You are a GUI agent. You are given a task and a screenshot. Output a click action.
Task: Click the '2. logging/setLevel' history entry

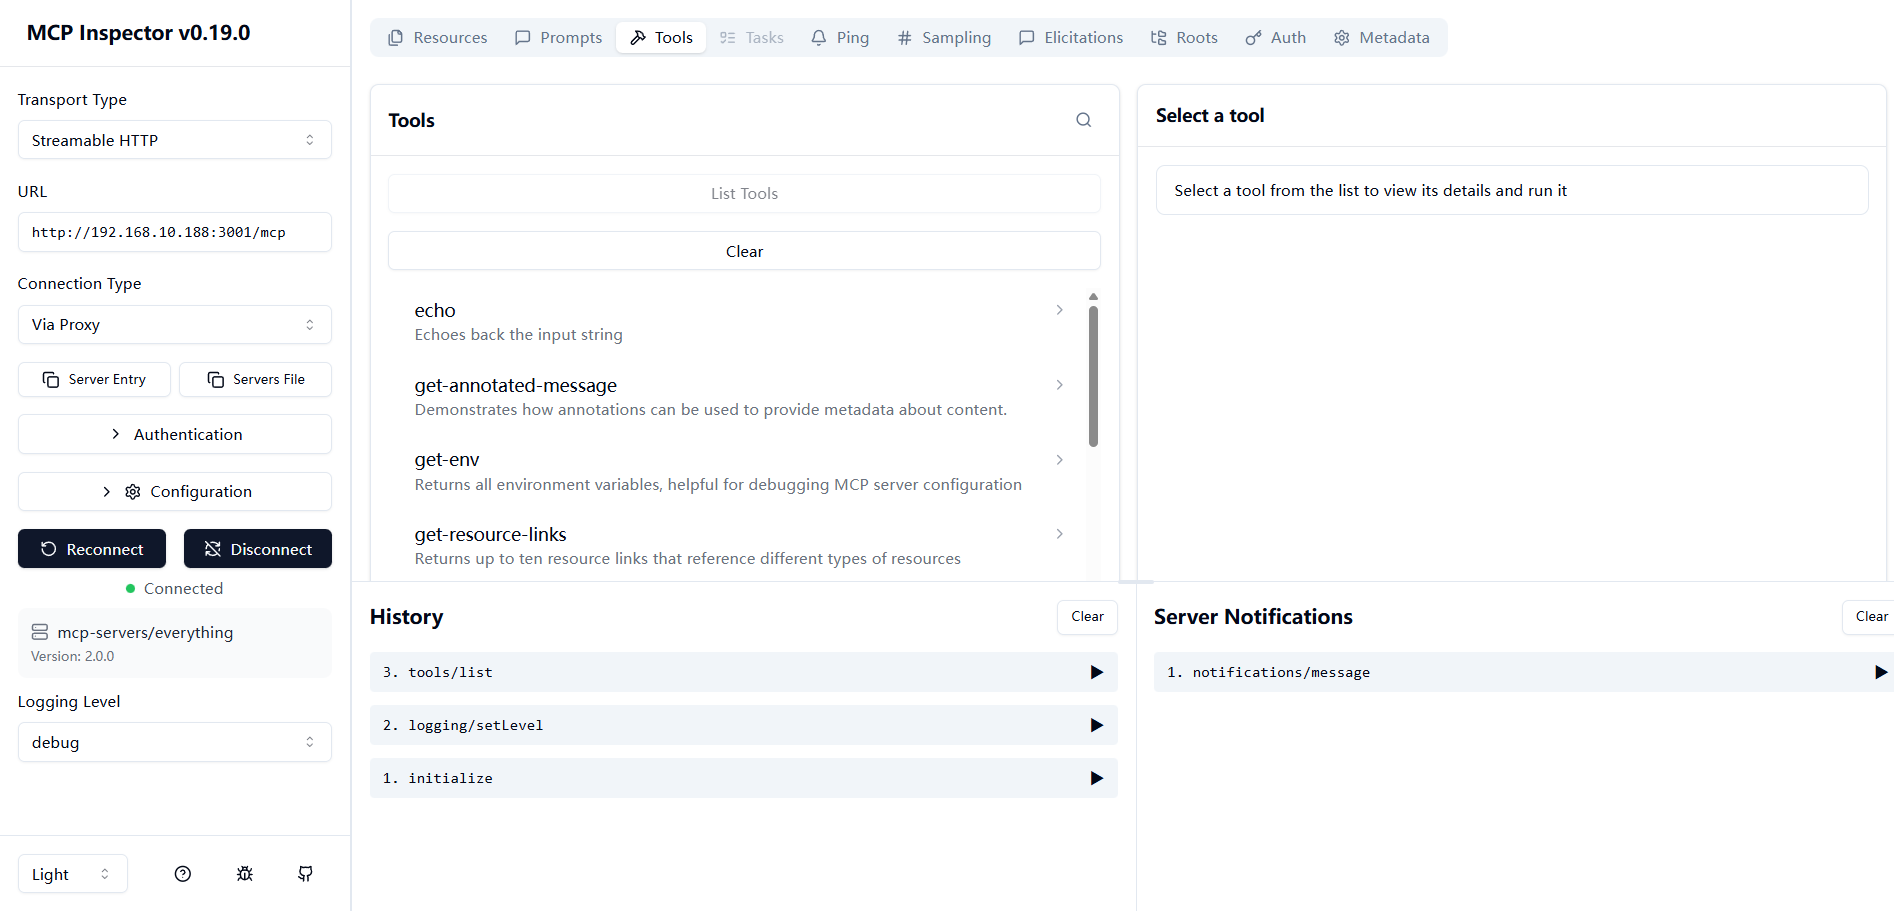coord(744,725)
